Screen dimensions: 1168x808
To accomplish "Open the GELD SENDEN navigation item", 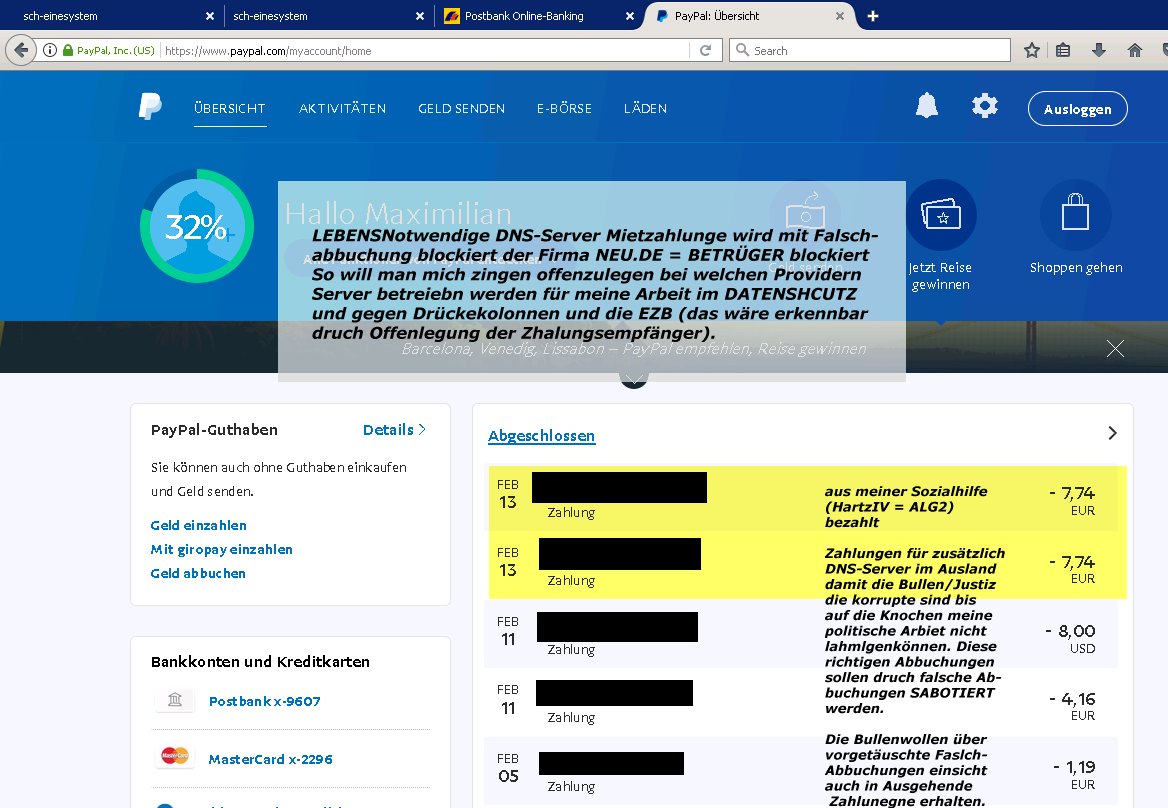I will [x=461, y=109].
